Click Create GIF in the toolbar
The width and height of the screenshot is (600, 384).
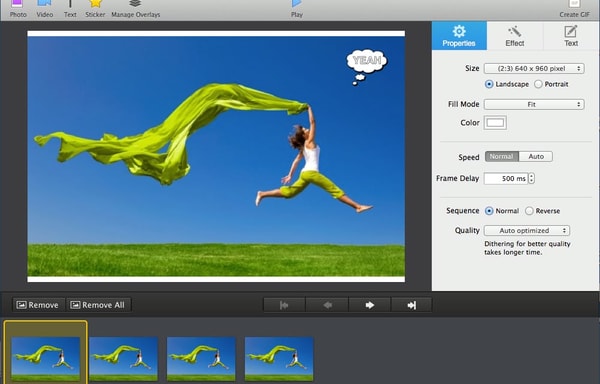[x=574, y=9]
